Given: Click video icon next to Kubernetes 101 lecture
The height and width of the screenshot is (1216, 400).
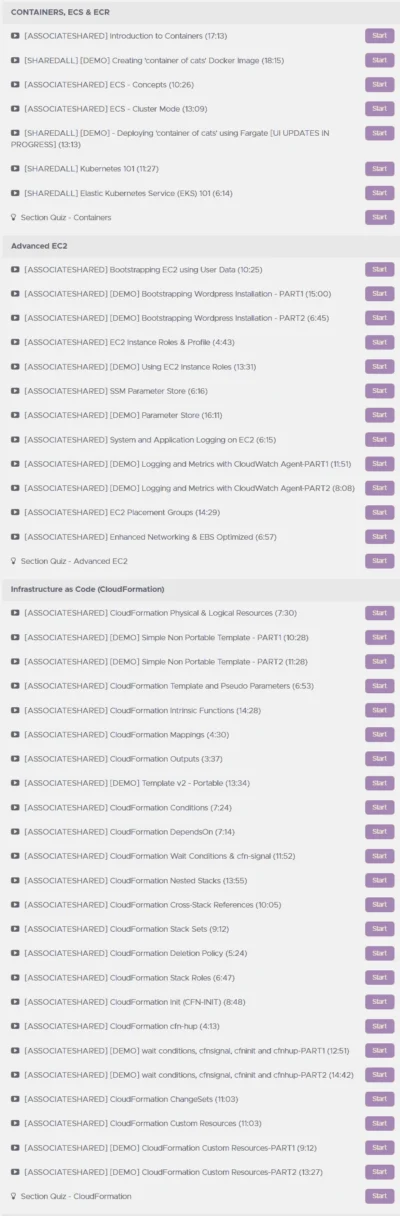Looking at the screenshot, I should [15, 169].
